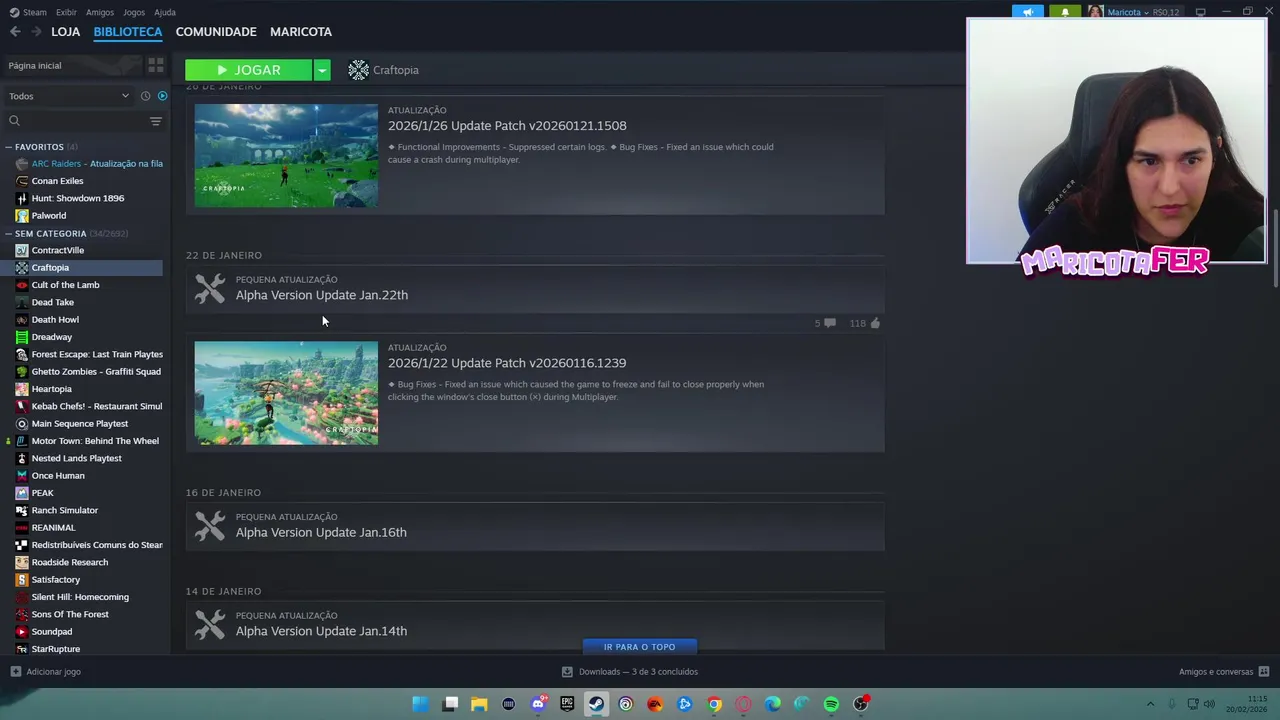Open Windows Start menu
The width and height of the screenshot is (1280, 720).
421,704
